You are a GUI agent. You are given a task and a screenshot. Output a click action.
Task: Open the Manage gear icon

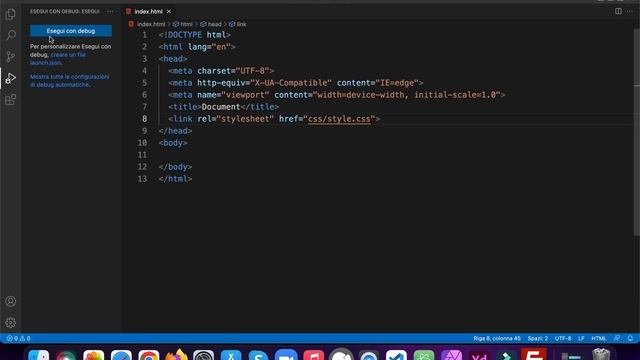11,322
